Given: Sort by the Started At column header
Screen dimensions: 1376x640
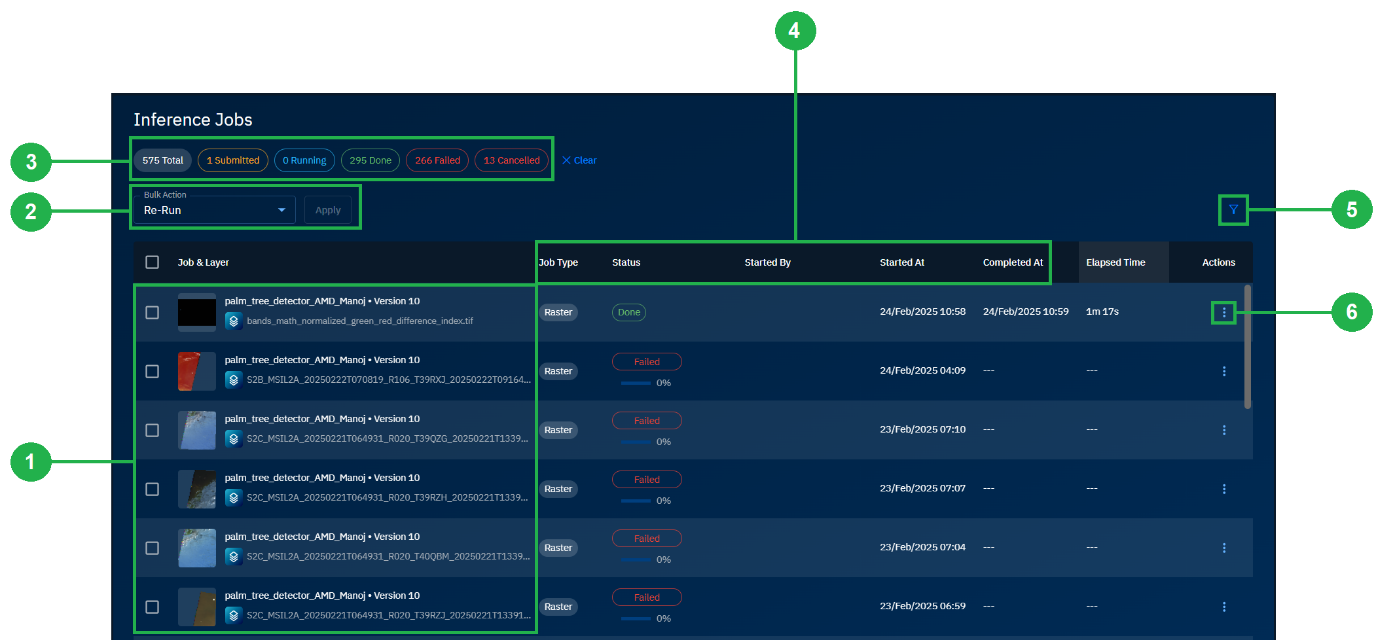Looking at the screenshot, I should click(x=901, y=263).
